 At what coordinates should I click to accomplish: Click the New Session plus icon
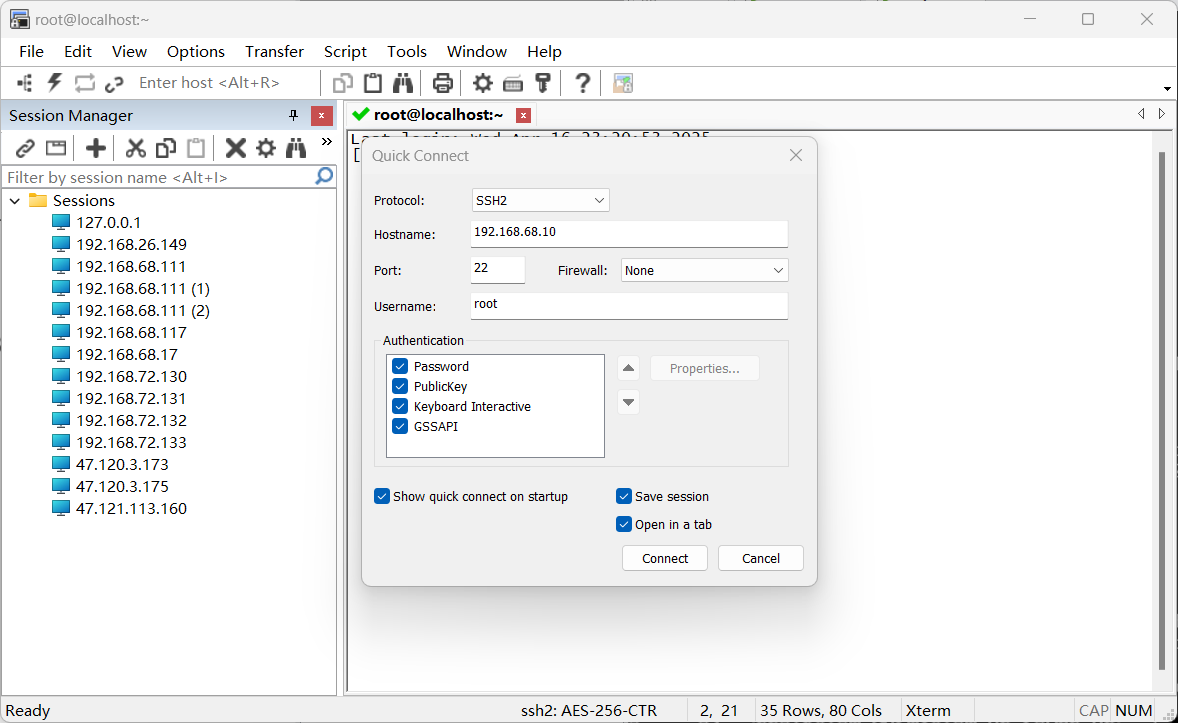tap(96, 149)
